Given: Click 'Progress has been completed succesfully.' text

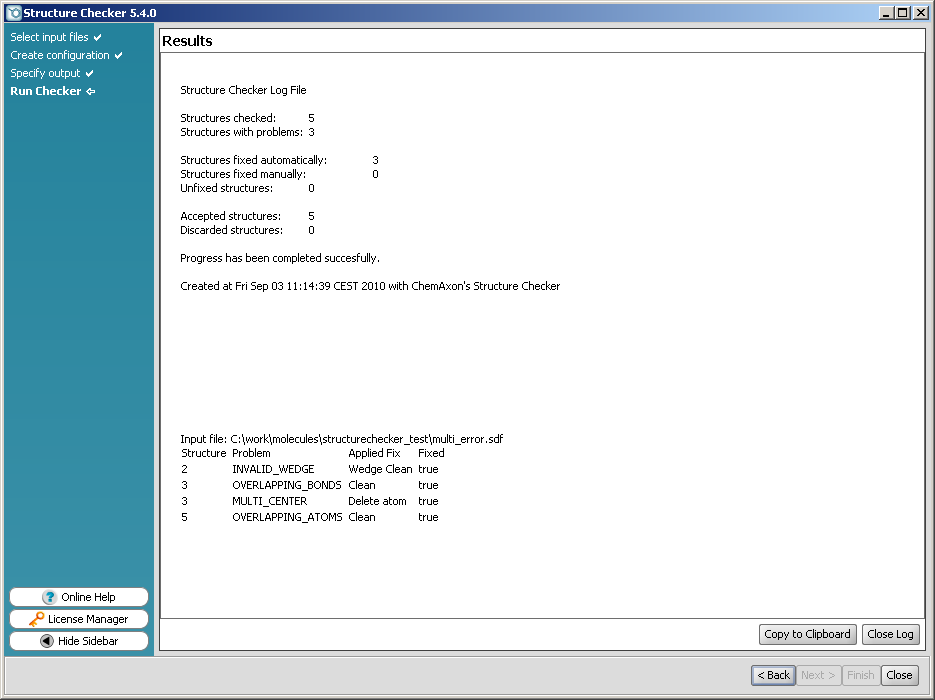Looking at the screenshot, I should [280, 258].
